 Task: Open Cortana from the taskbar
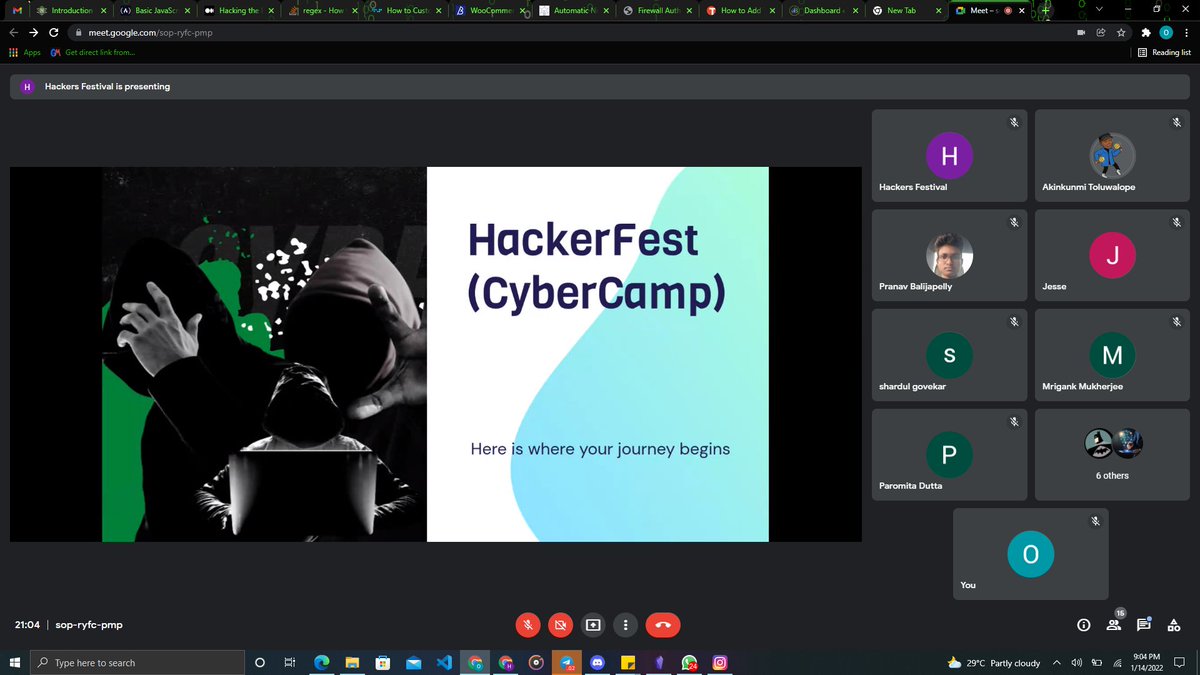point(260,662)
